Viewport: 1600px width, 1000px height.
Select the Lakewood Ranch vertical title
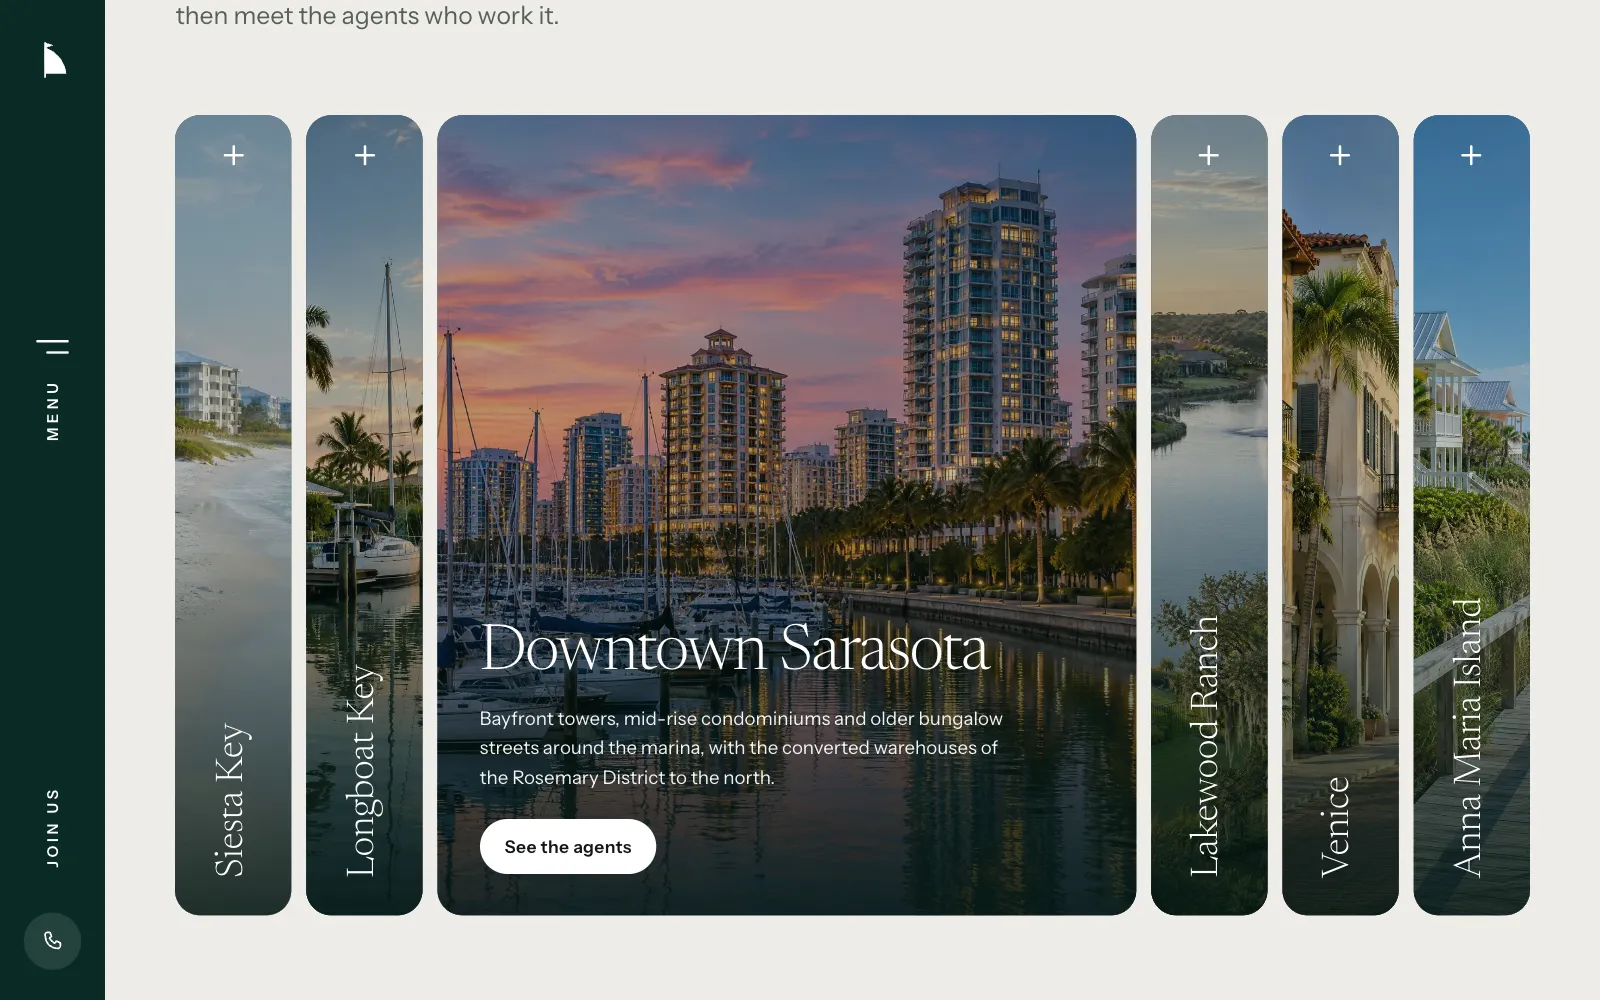click(1206, 747)
